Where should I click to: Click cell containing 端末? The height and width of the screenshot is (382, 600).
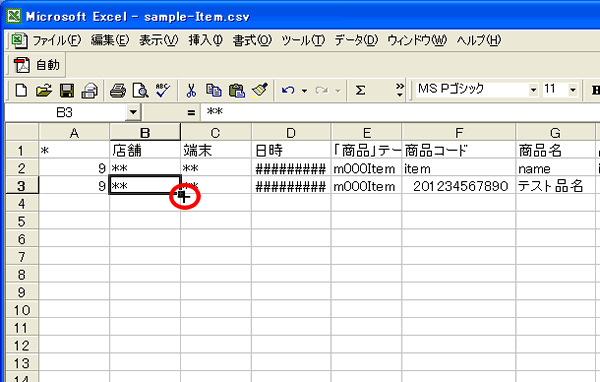click(x=216, y=150)
